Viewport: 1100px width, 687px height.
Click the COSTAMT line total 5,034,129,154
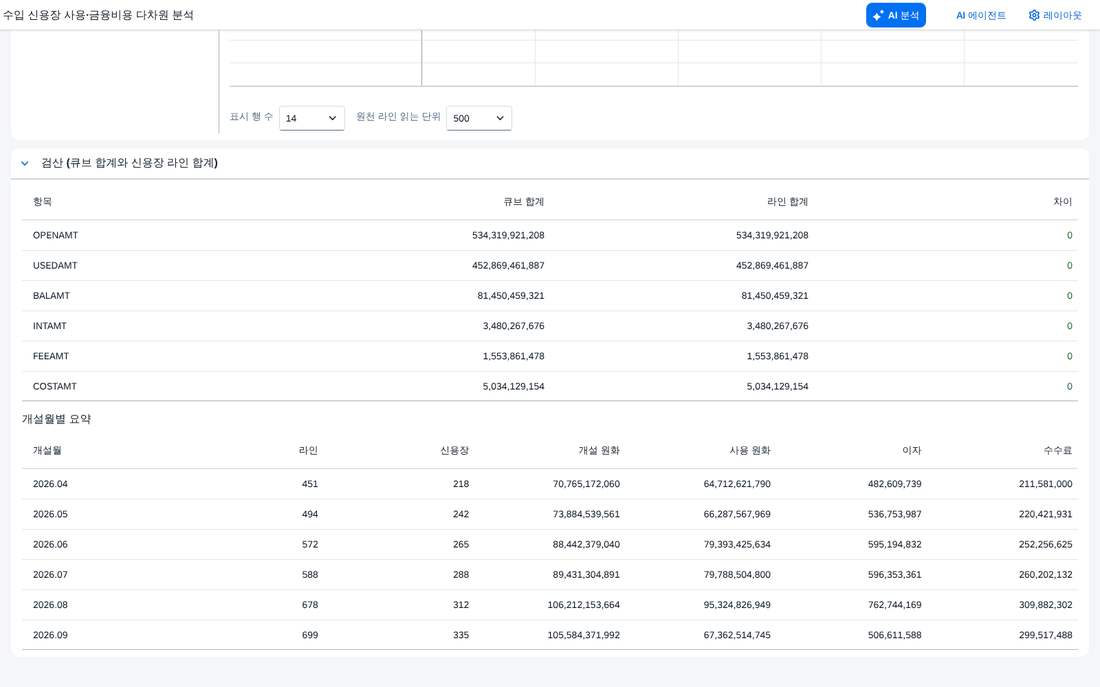(777, 386)
